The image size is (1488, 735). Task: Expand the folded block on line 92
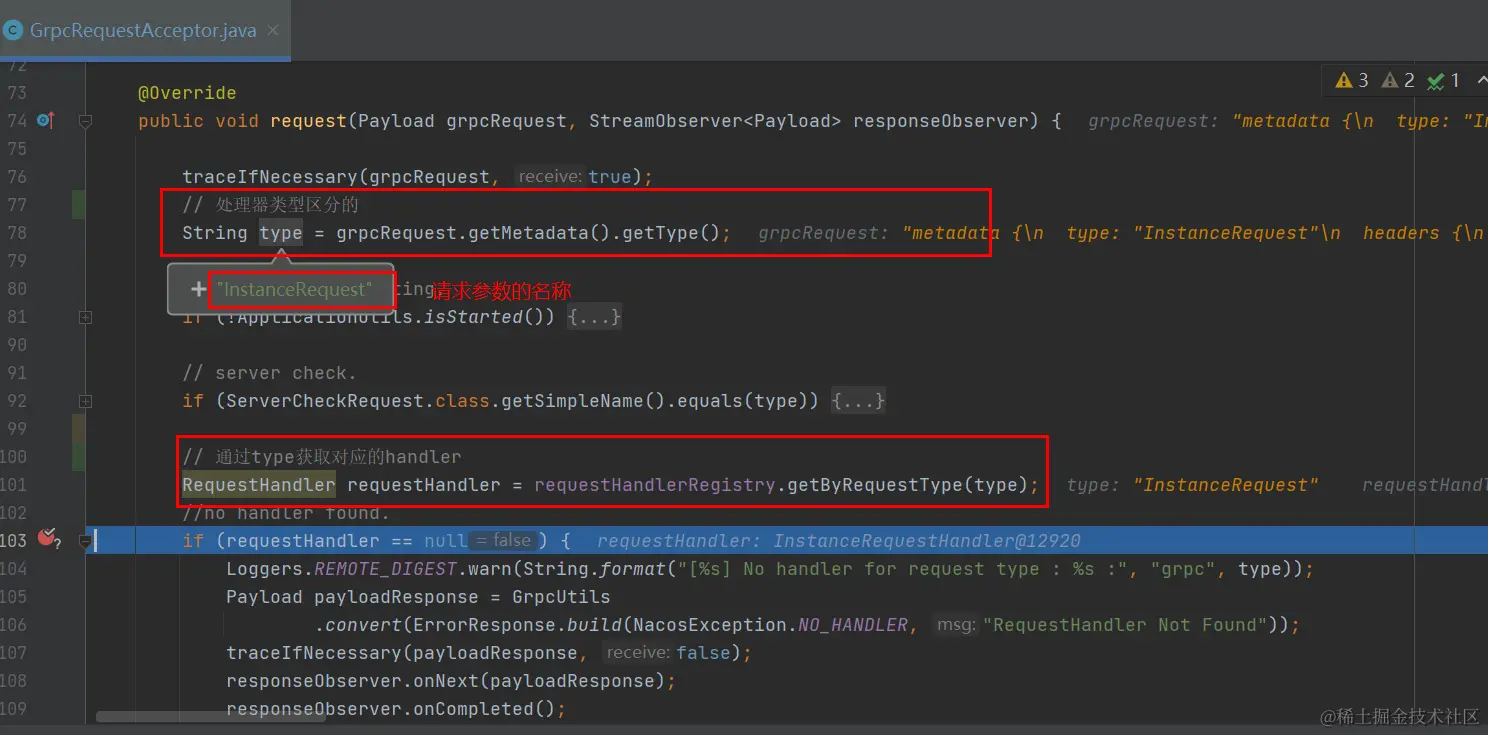86,401
